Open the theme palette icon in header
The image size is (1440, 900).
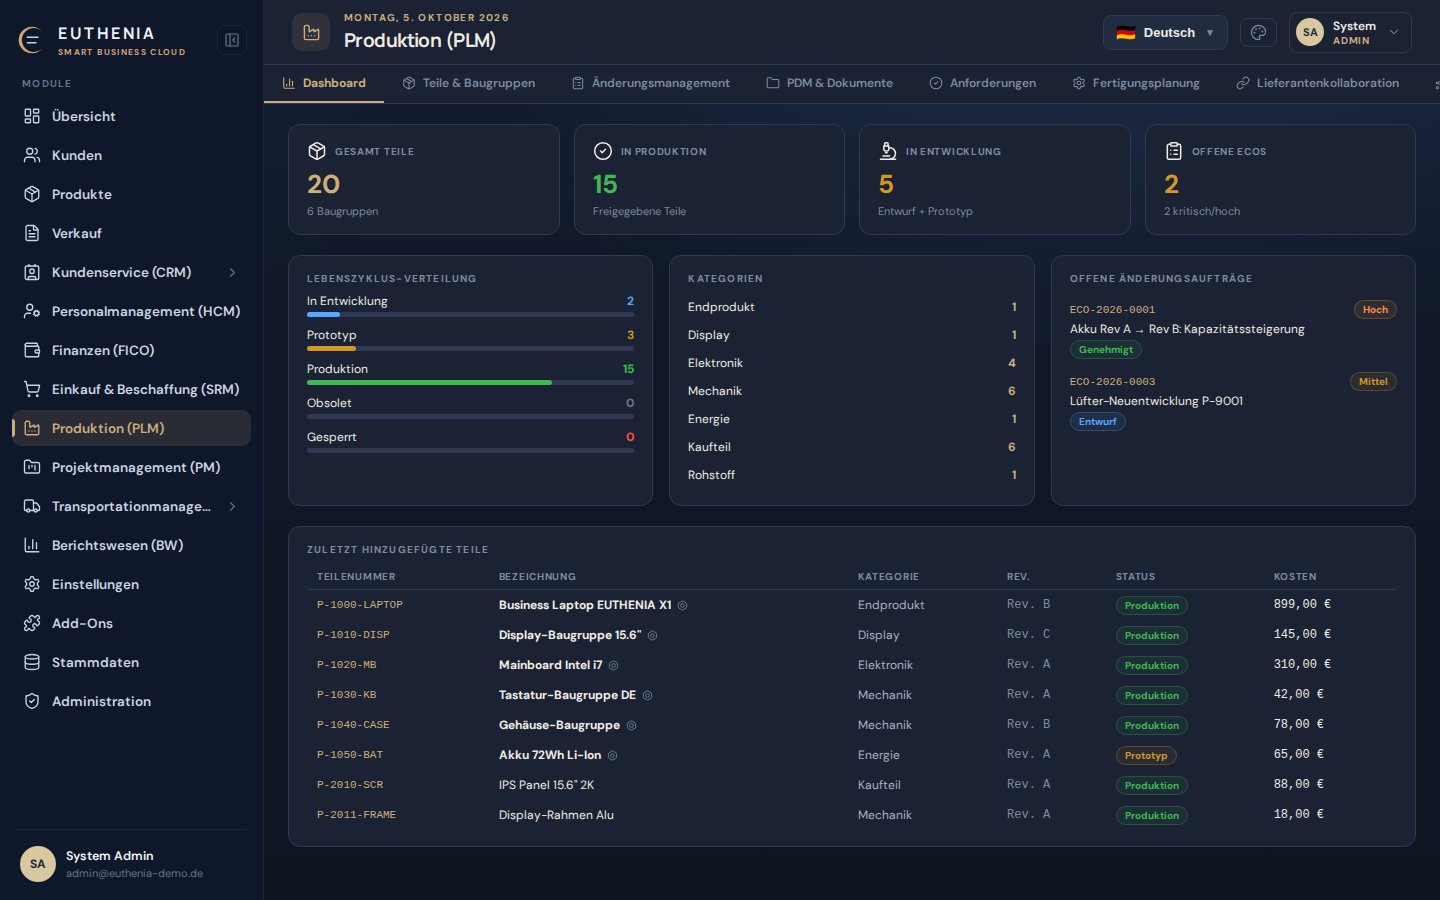pyautogui.click(x=1258, y=33)
